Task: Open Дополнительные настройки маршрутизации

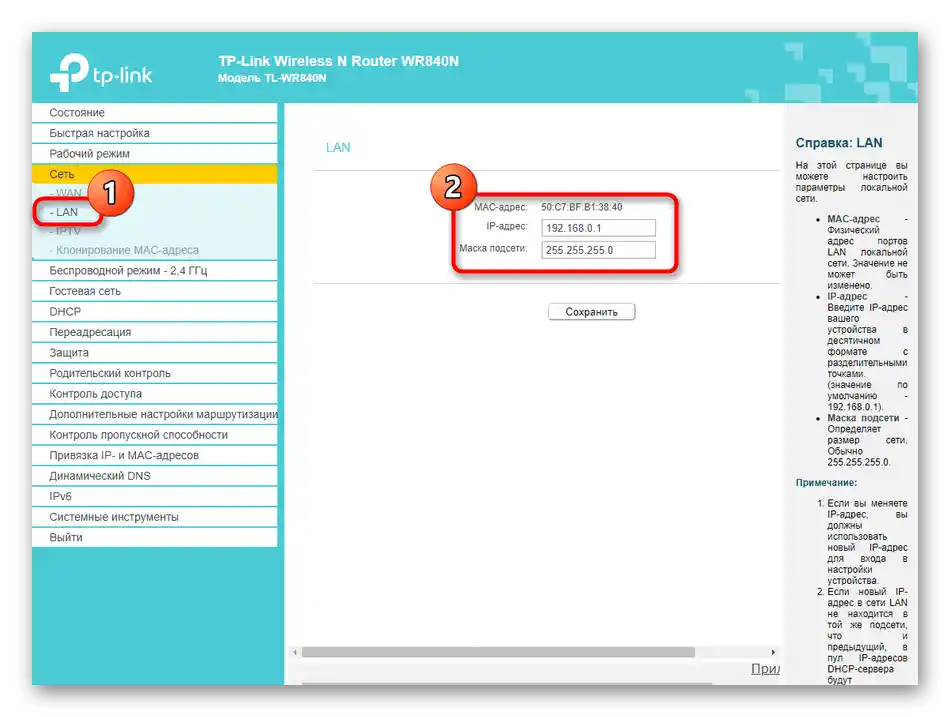Action: point(155,415)
